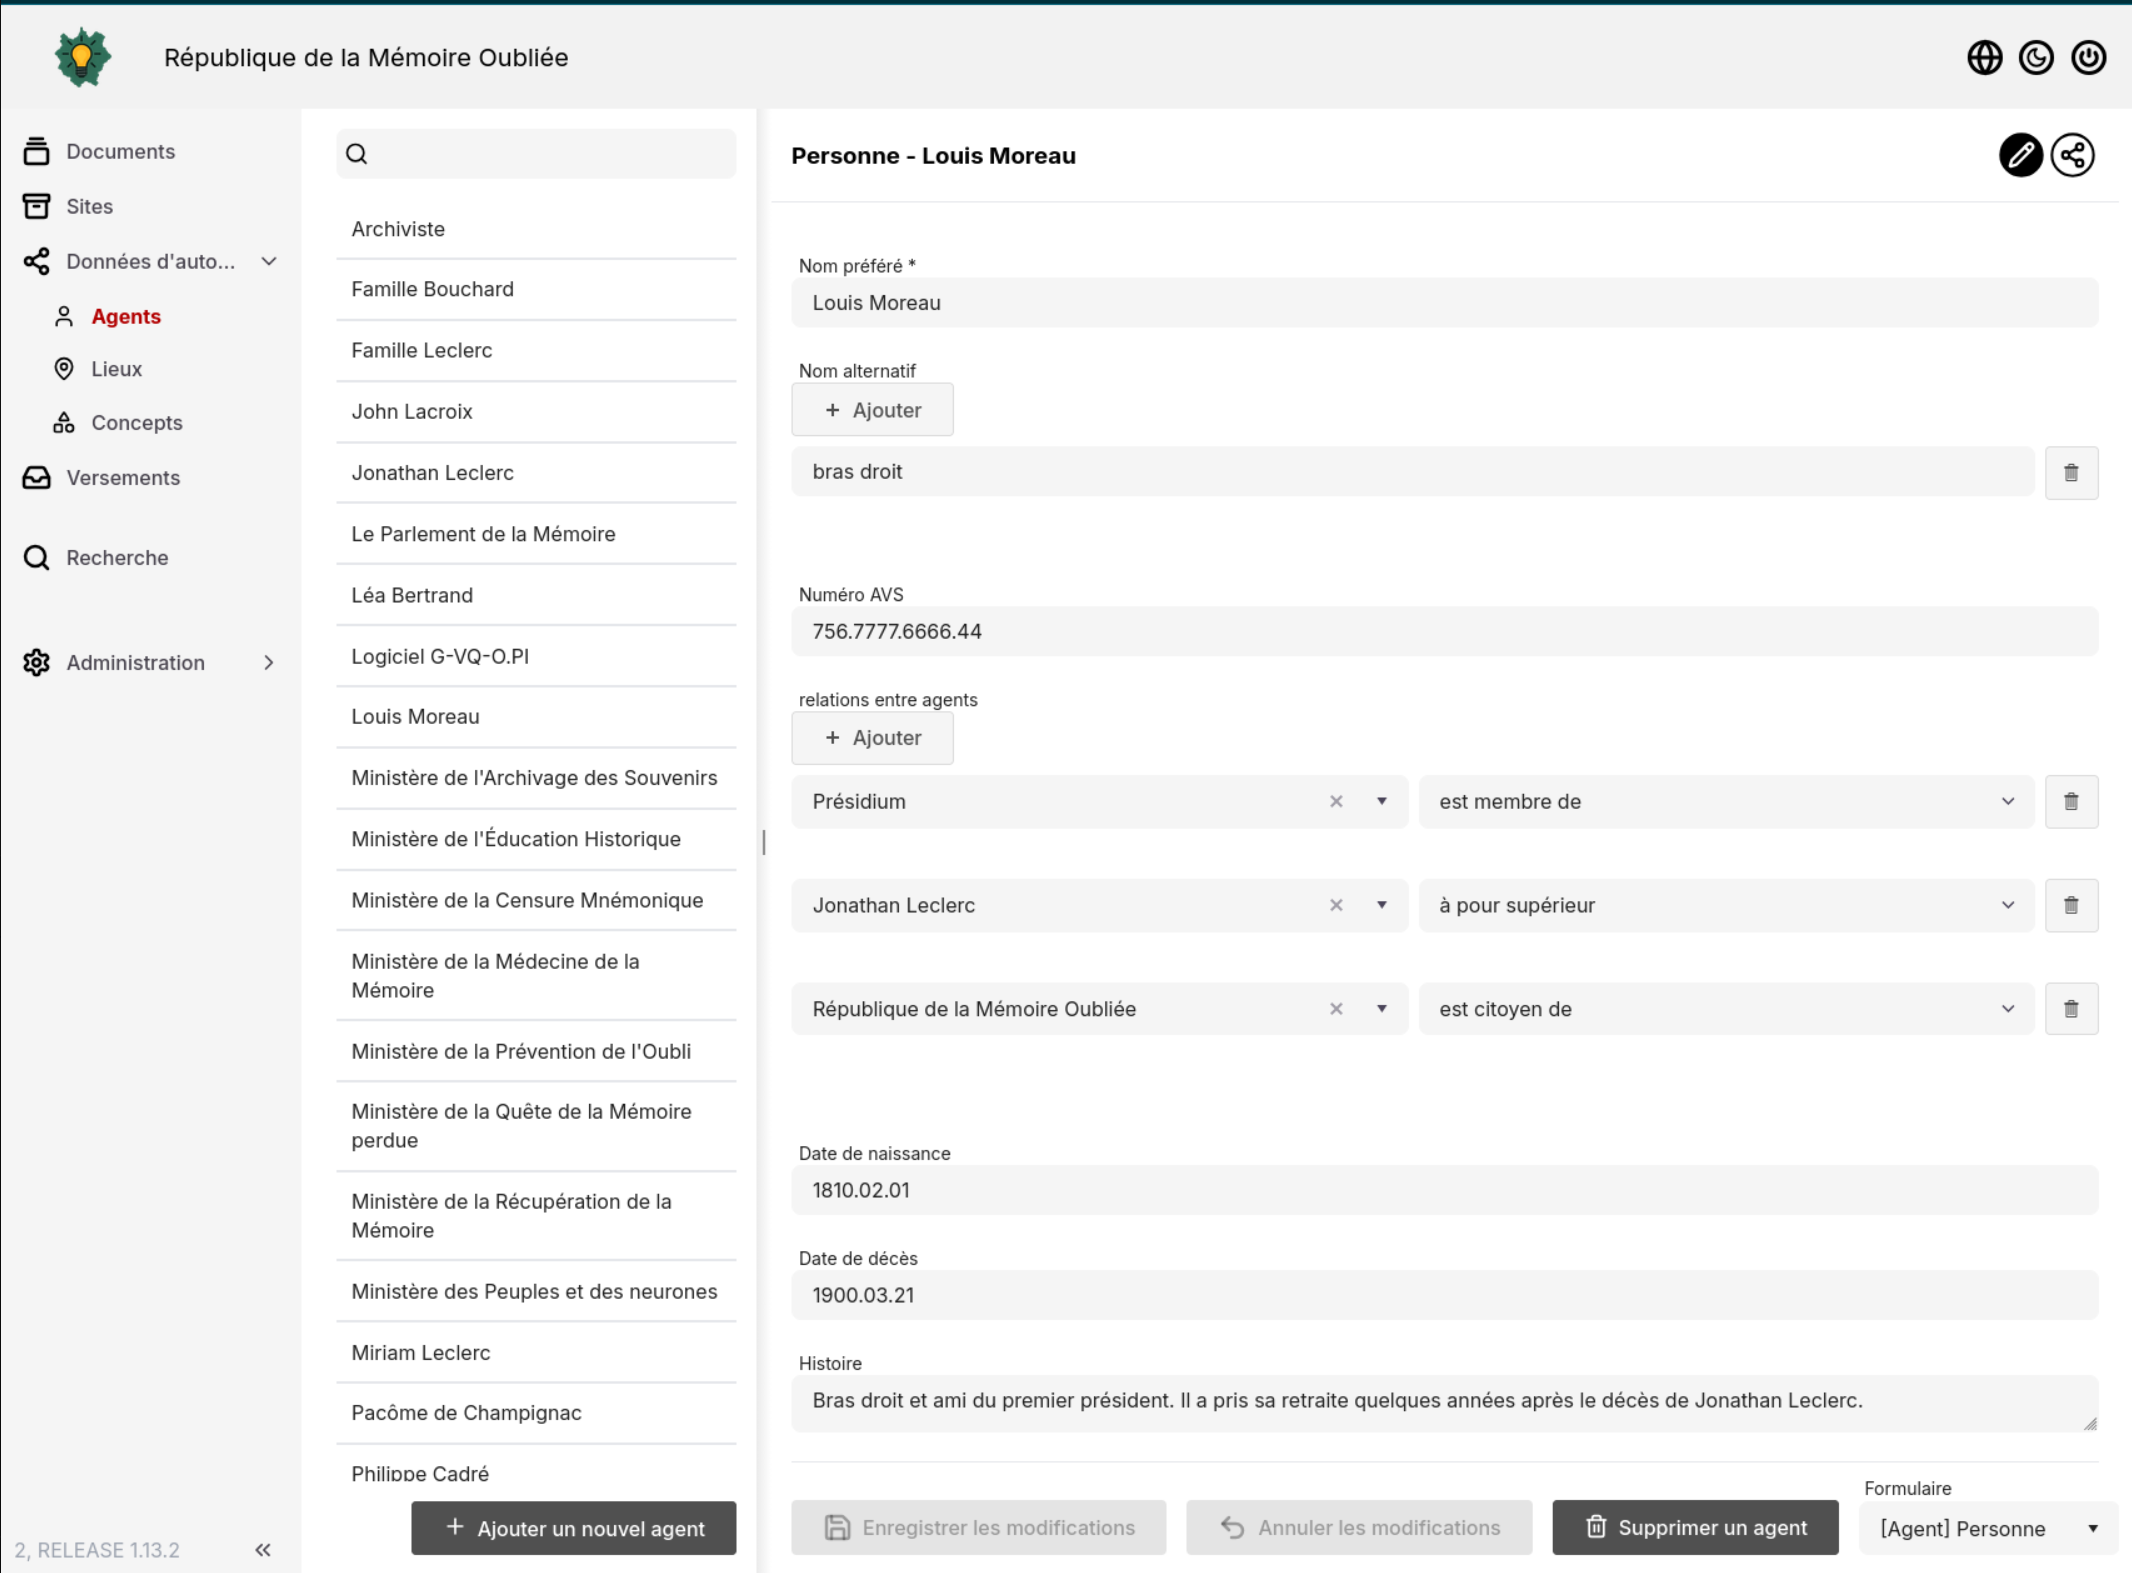
Task: Collapse the Données d'autorité section
Action: pyautogui.click(x=268, y=262)
